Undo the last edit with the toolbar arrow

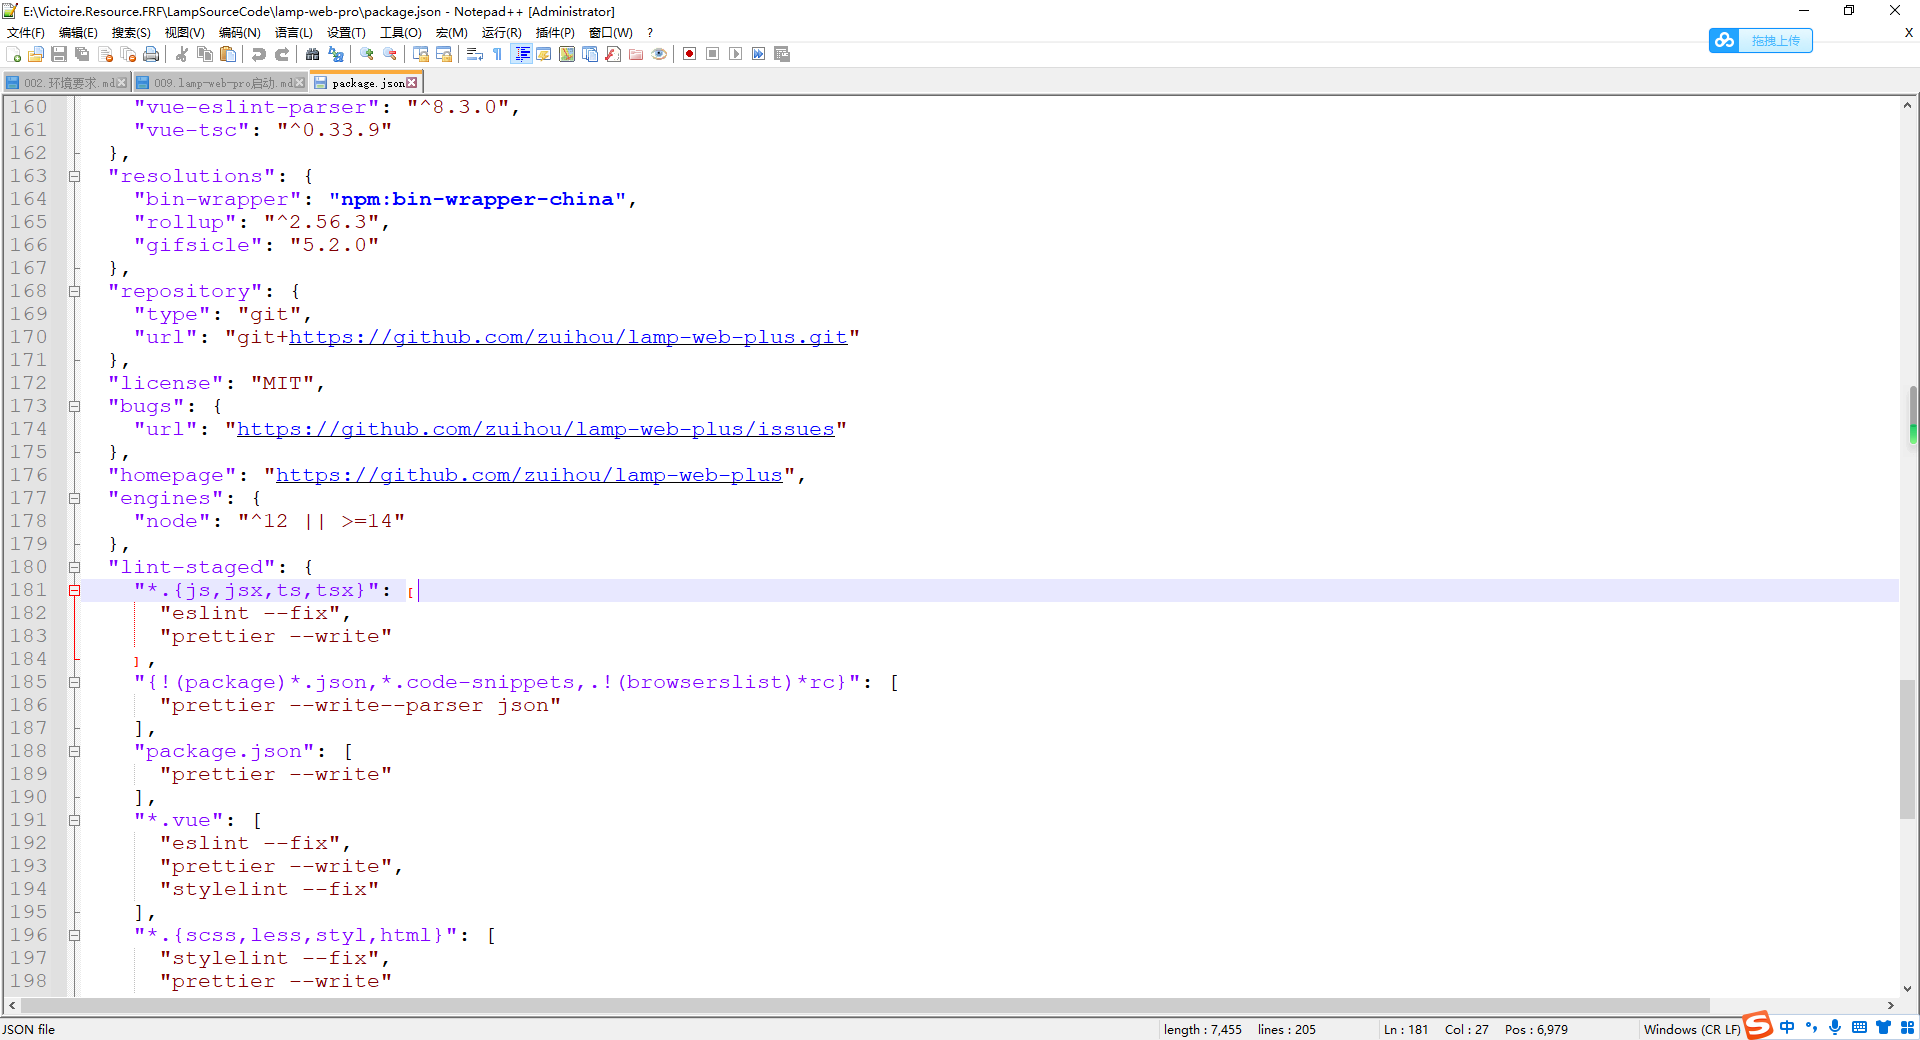(259, 54)
